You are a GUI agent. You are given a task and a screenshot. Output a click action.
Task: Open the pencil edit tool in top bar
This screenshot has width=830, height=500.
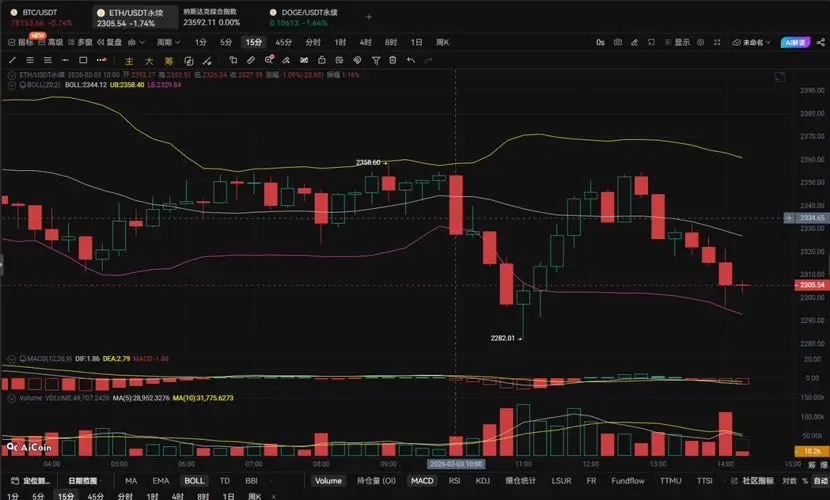(x=634, y=42)
